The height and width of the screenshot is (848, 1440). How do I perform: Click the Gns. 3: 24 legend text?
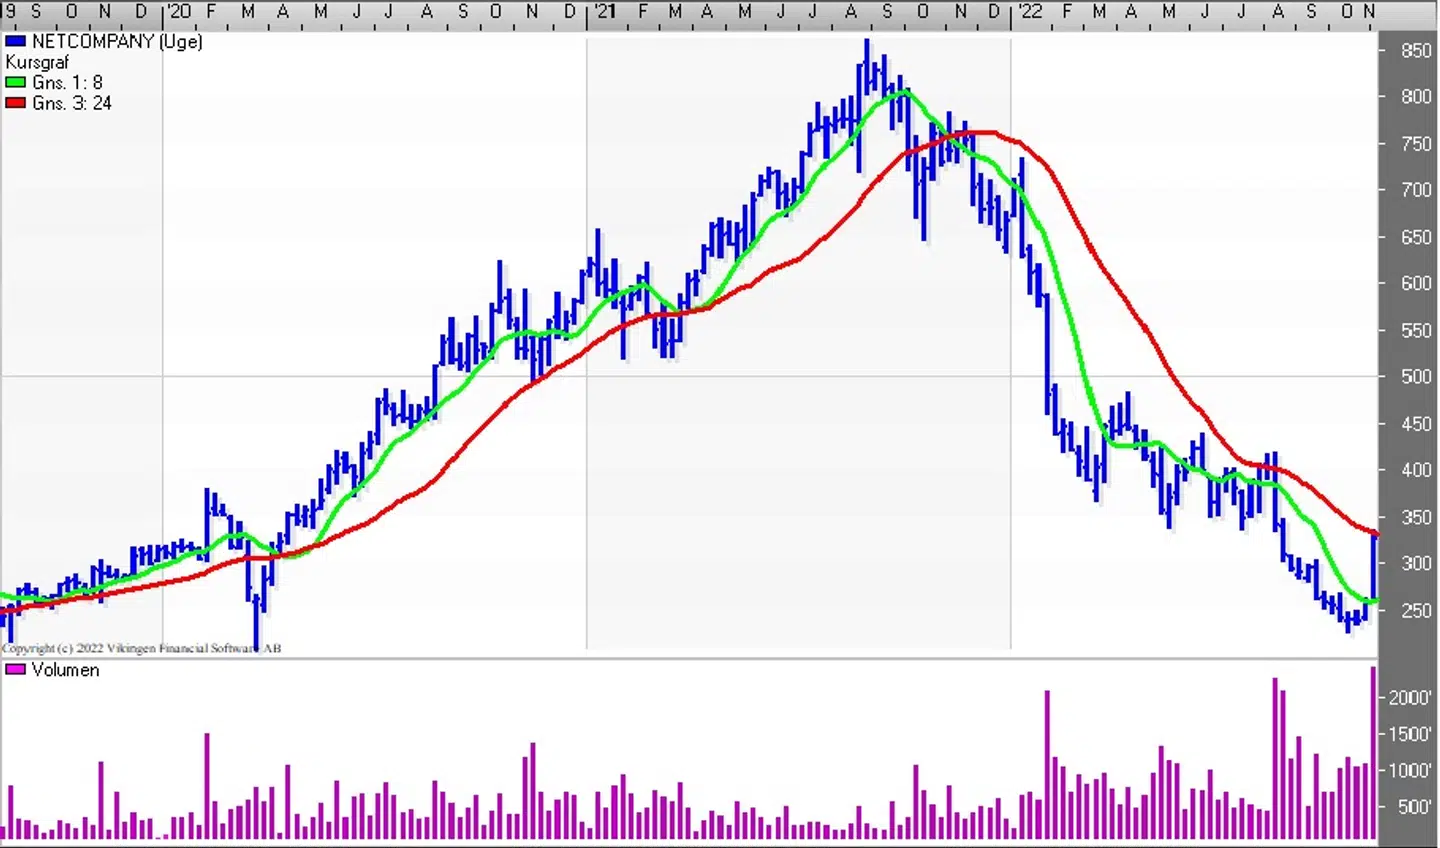click(71, 103)
